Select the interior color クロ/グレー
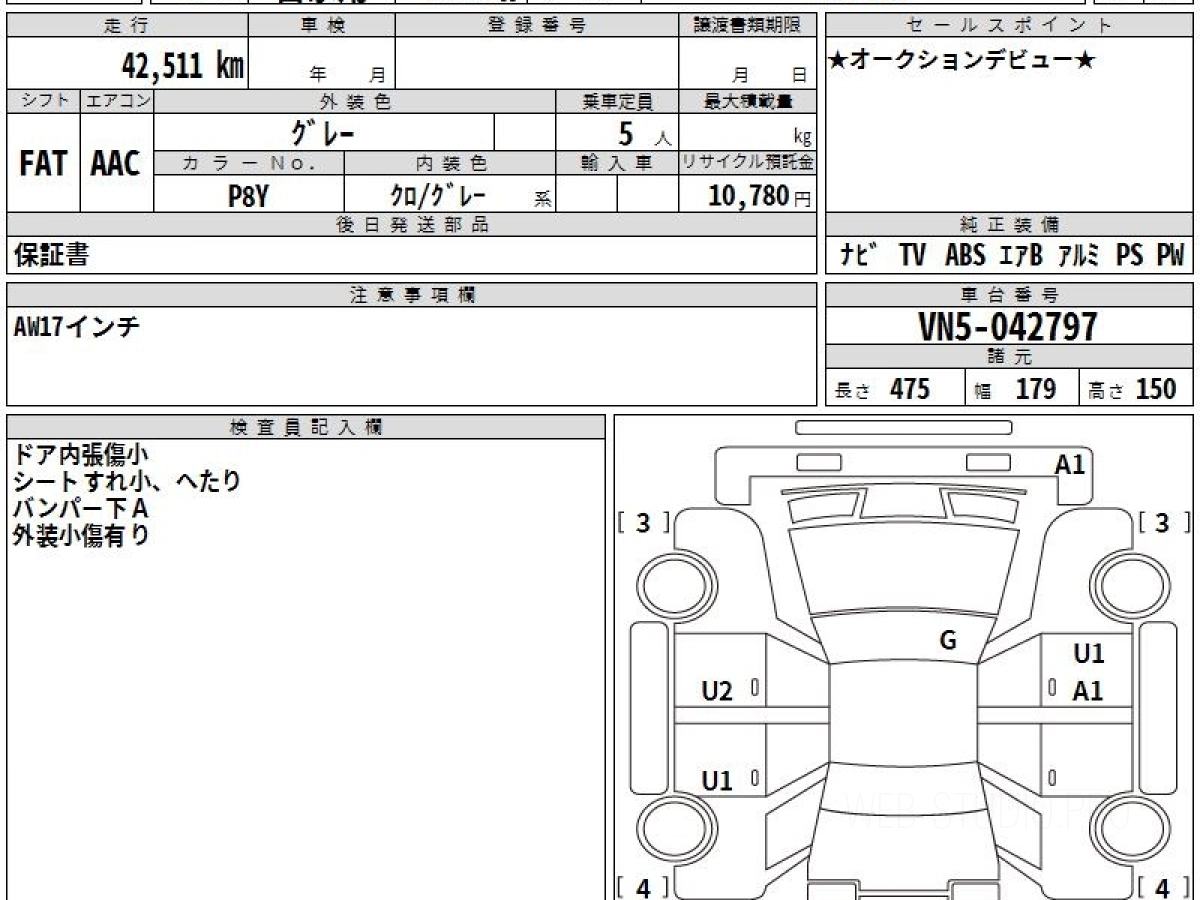The image size is (1200, 900). (x=438, y=195)
